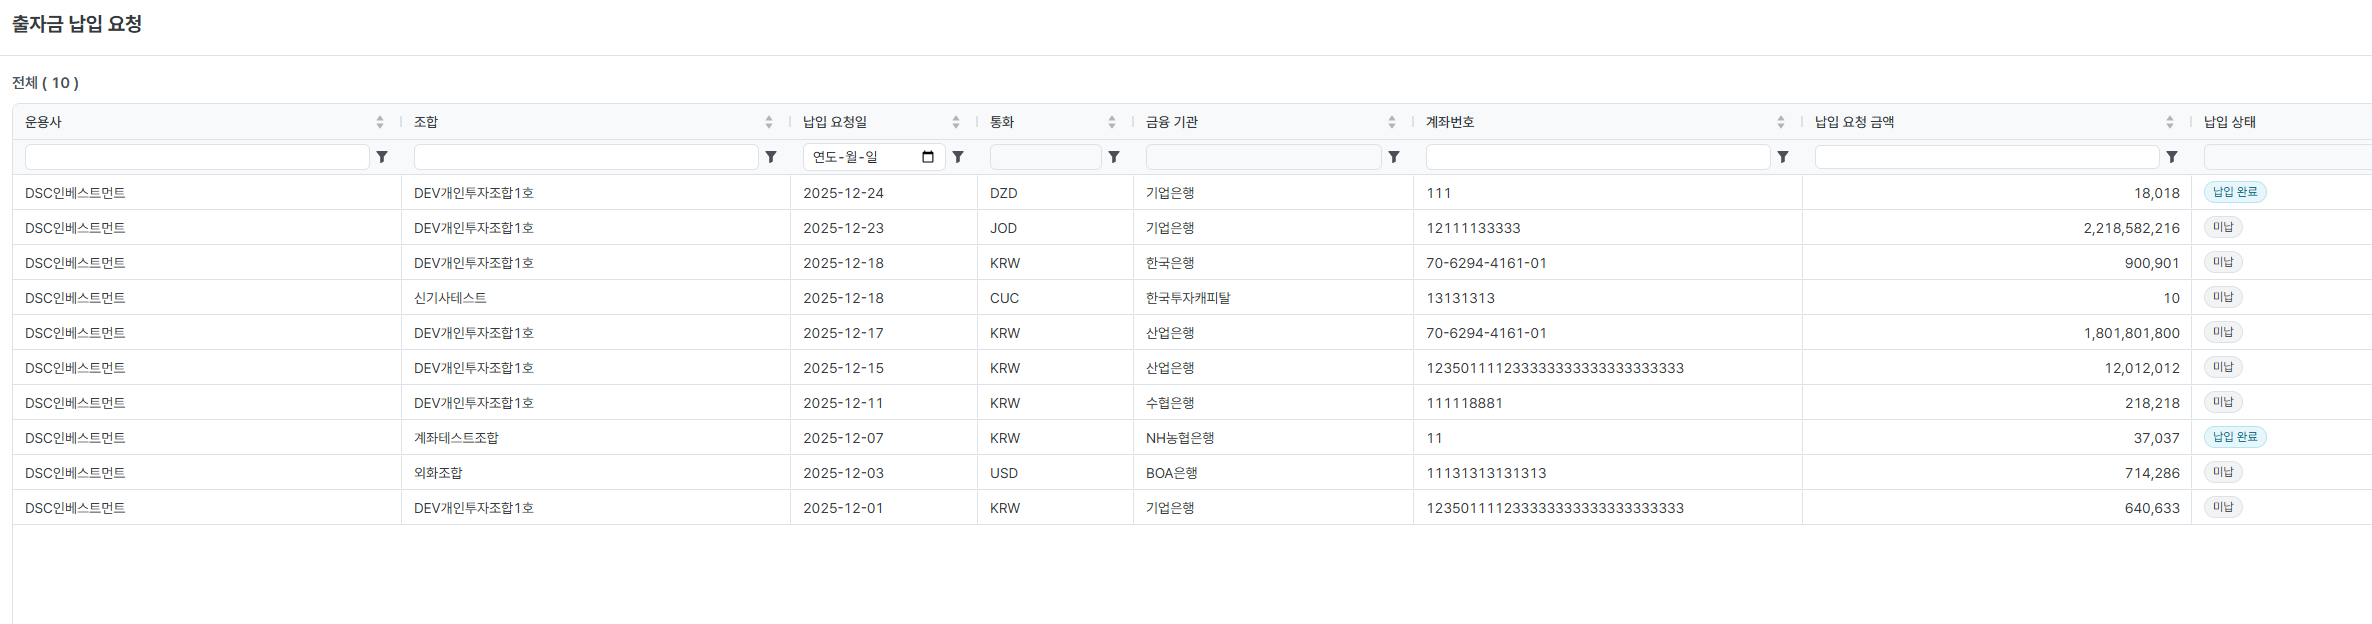Click the filter icon for 운용사 column

click(x=382, y=157)
